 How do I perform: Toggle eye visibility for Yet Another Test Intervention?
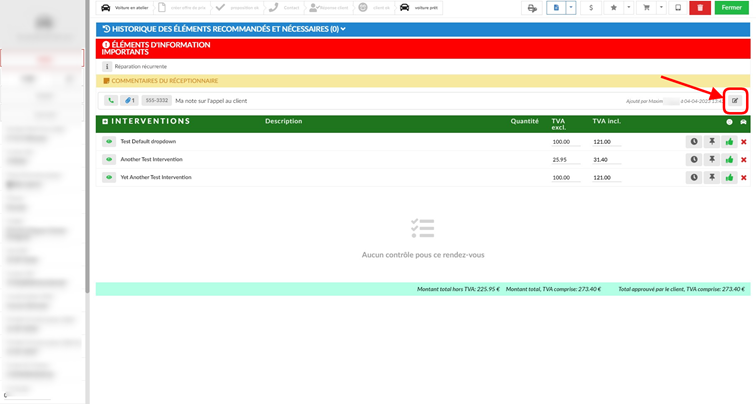(x=109, y=177)
